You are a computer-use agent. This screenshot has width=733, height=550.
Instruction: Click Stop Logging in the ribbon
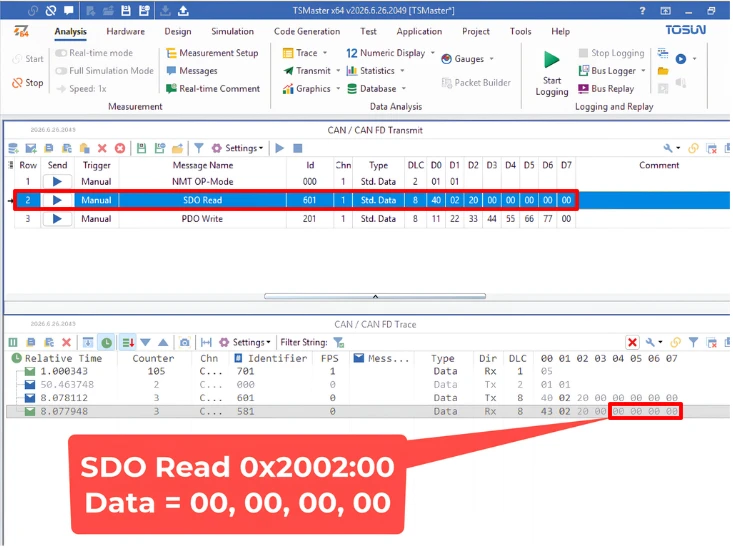(611, 53)
